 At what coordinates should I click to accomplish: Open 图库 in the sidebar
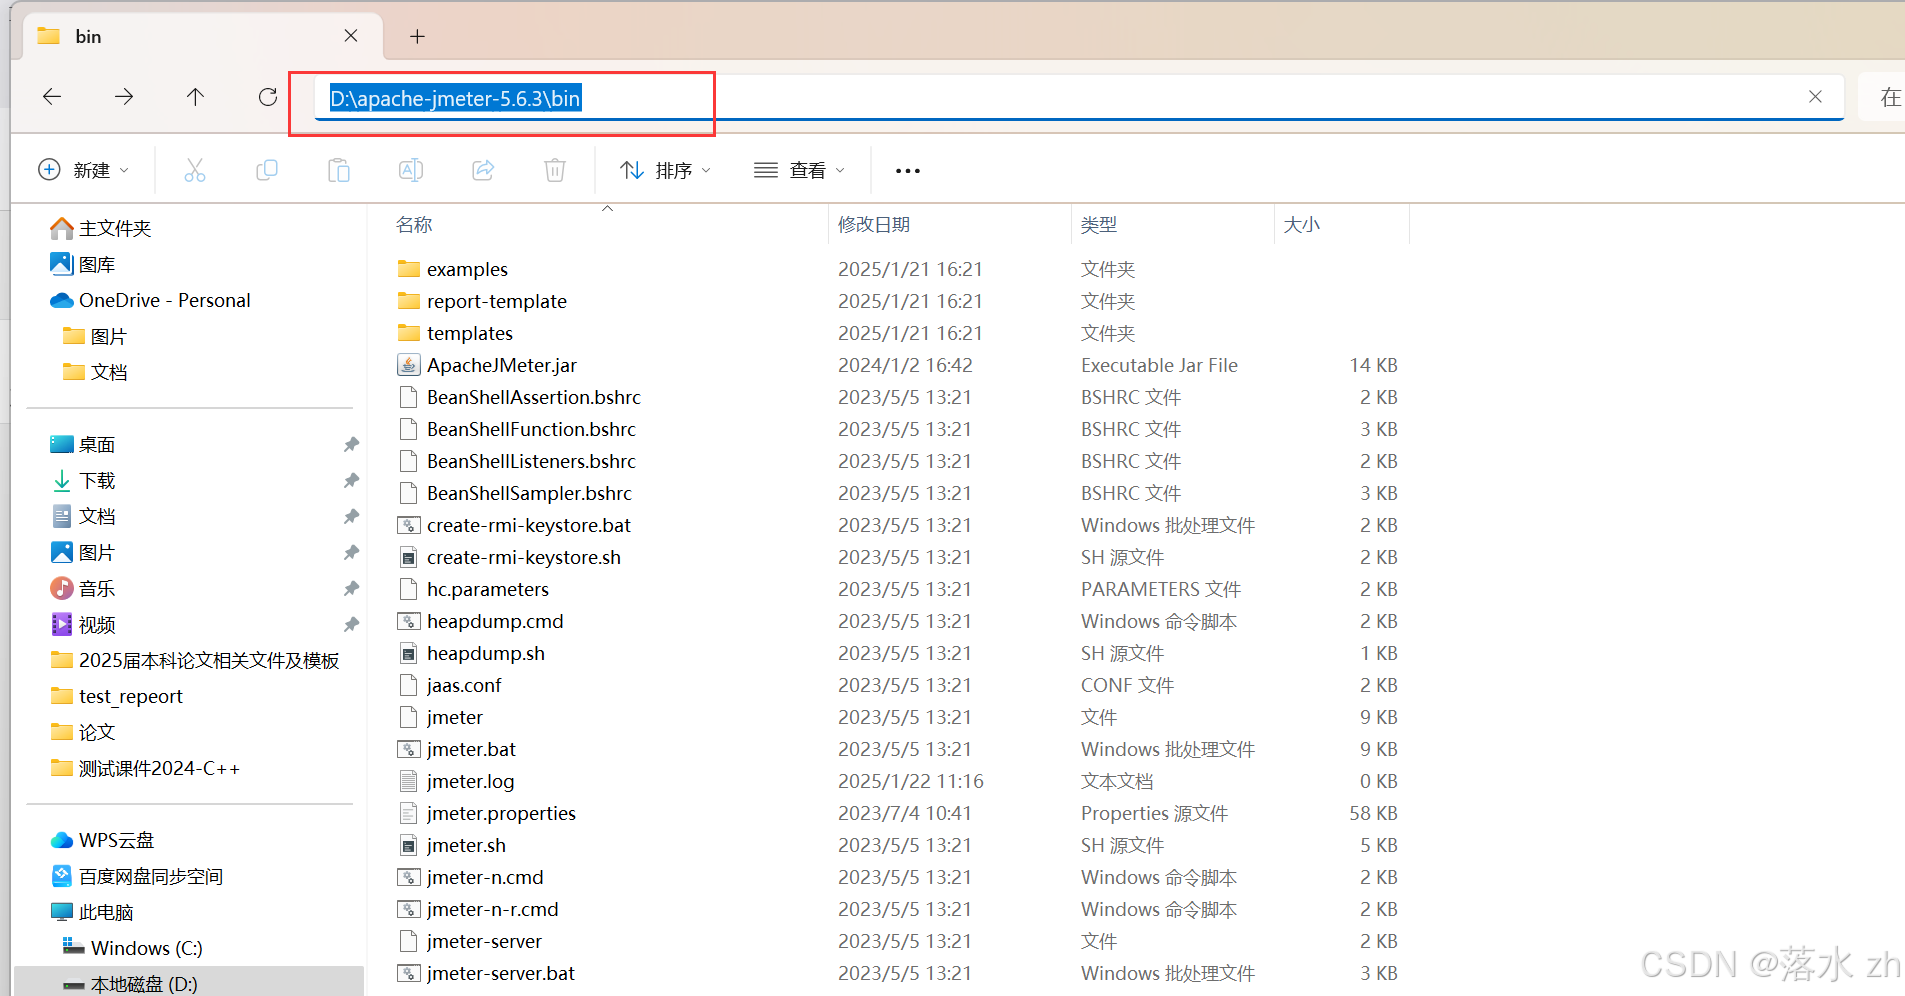click(83, 265)
